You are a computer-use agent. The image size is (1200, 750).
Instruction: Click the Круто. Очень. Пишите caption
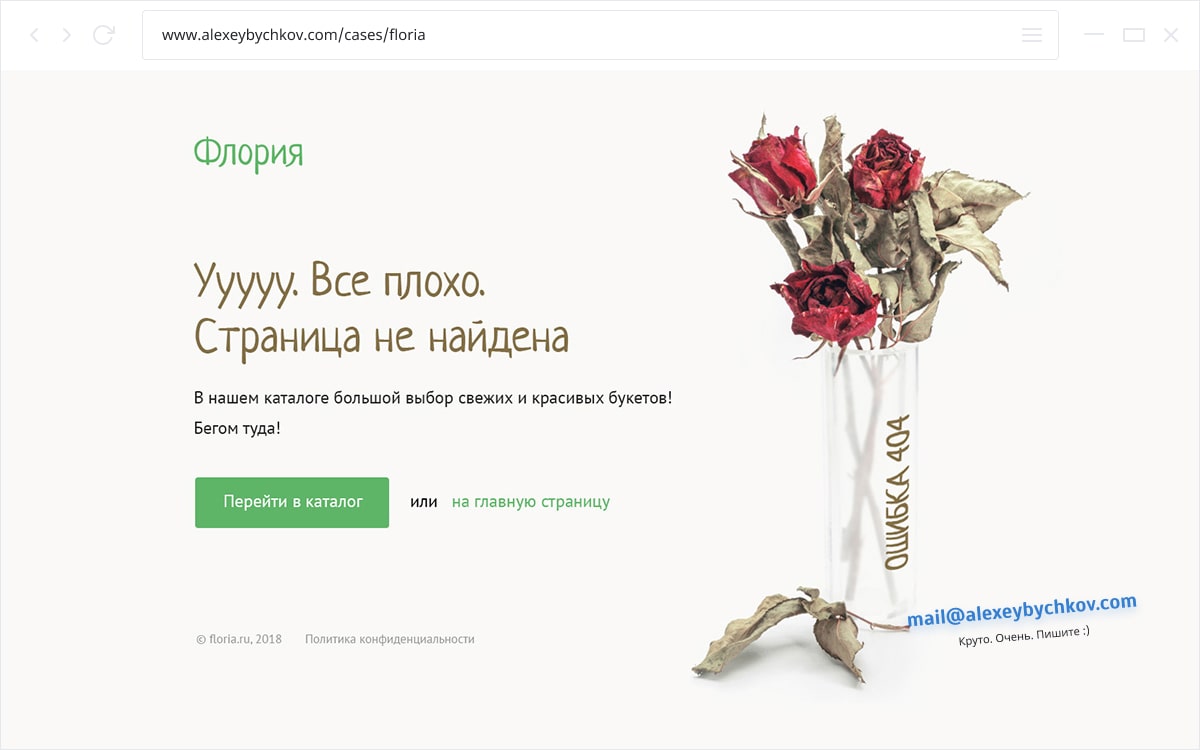point(1023,636)
